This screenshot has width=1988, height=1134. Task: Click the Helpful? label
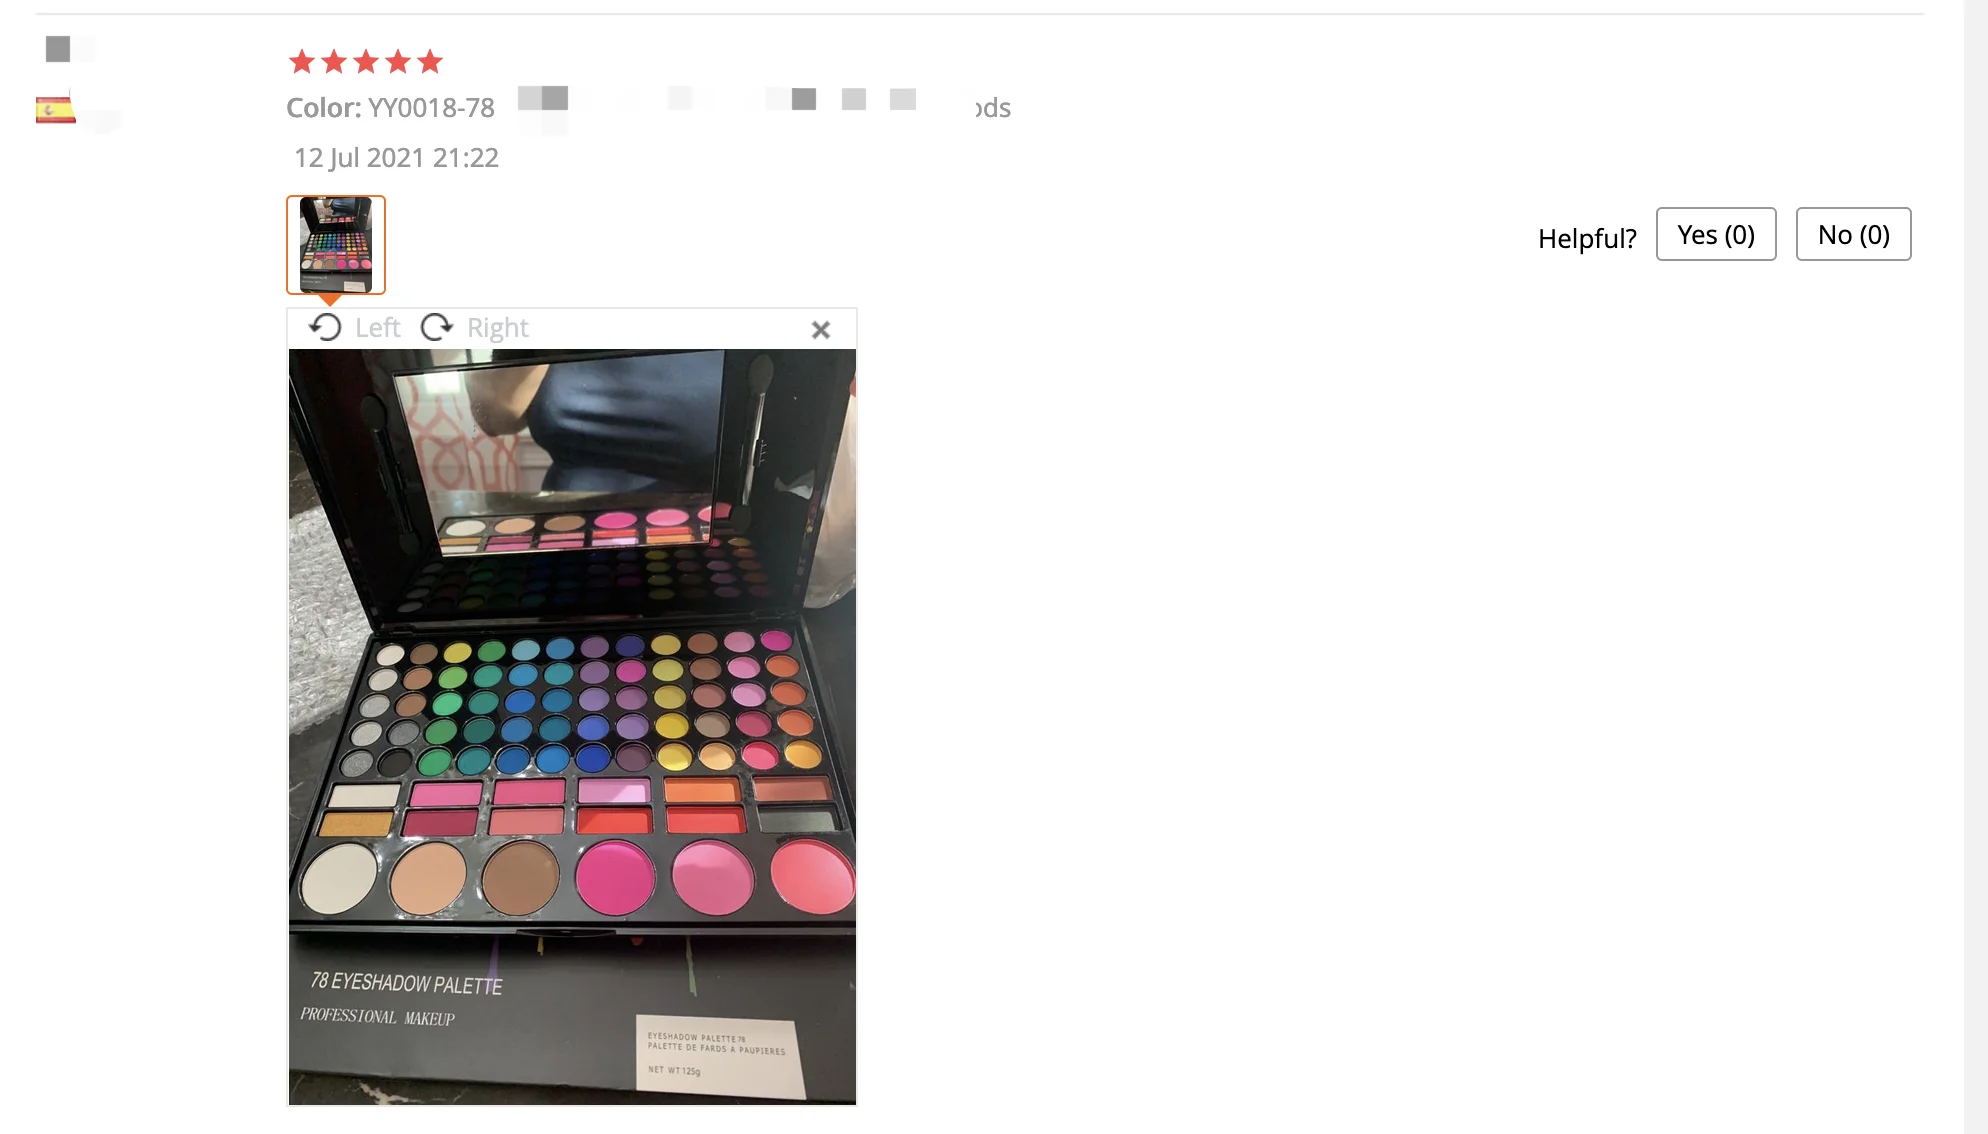click(x=1587, y=238)
